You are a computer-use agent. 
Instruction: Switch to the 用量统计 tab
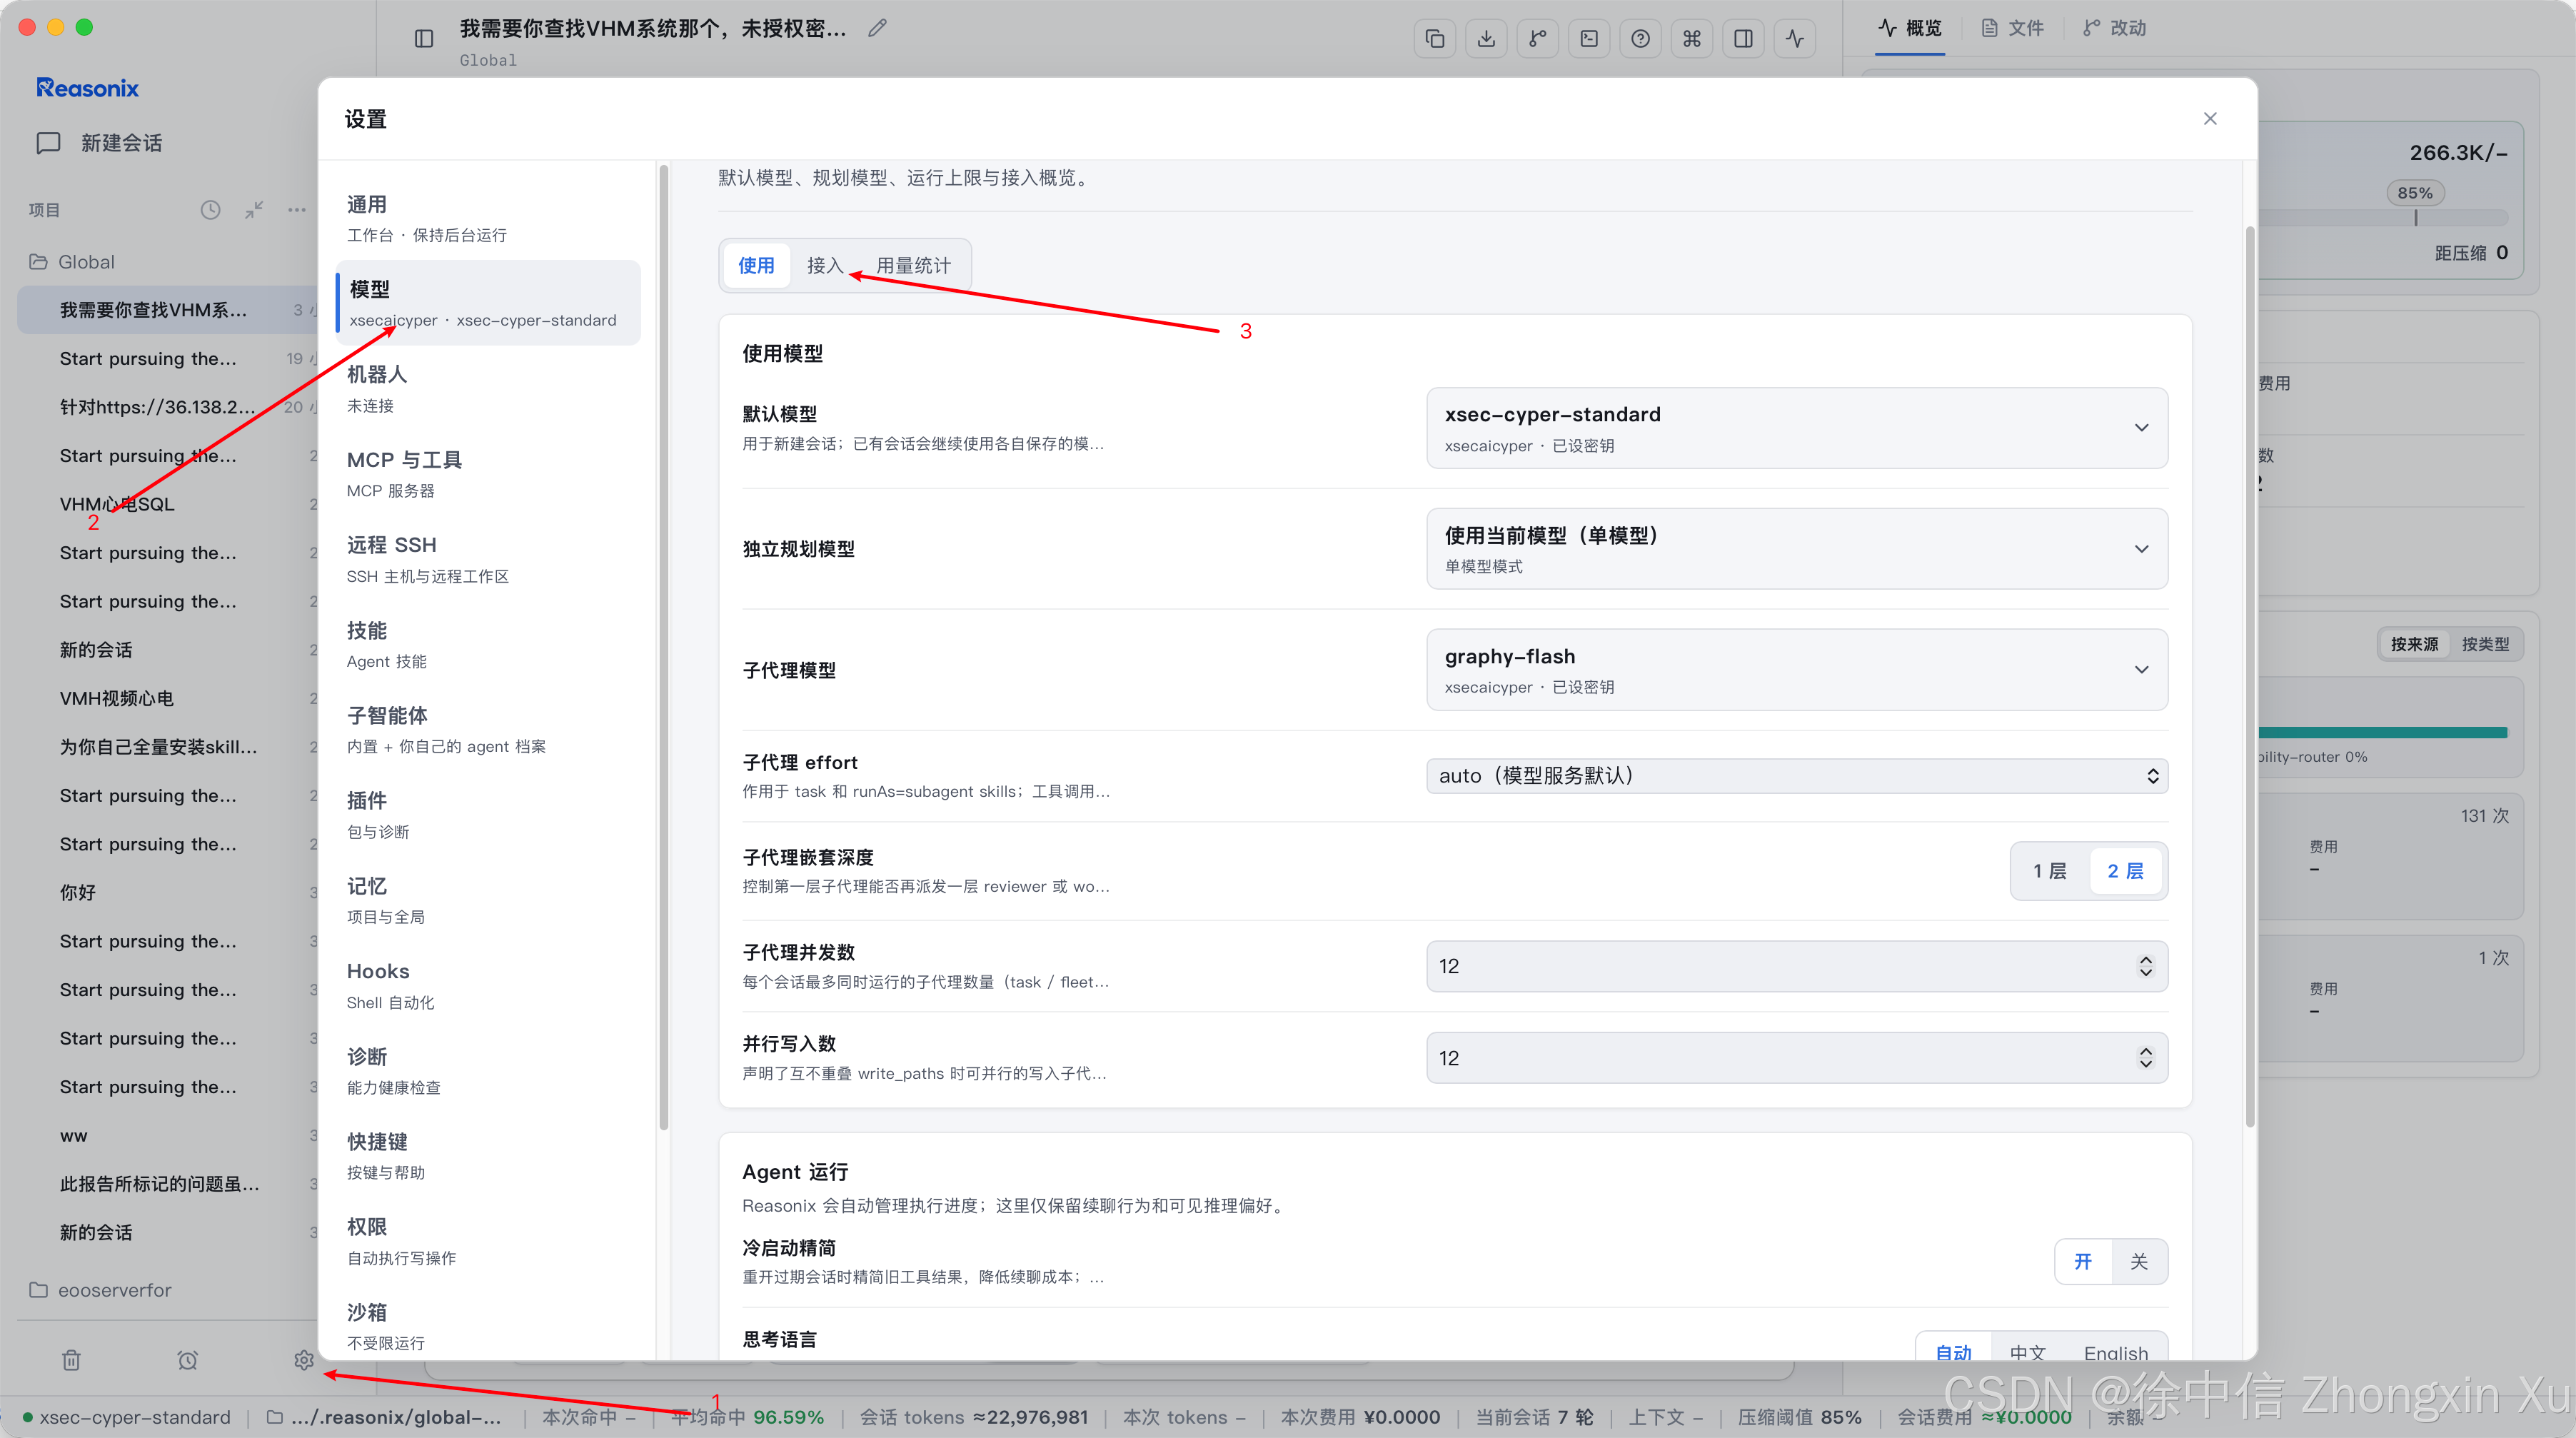coord(913,266)
